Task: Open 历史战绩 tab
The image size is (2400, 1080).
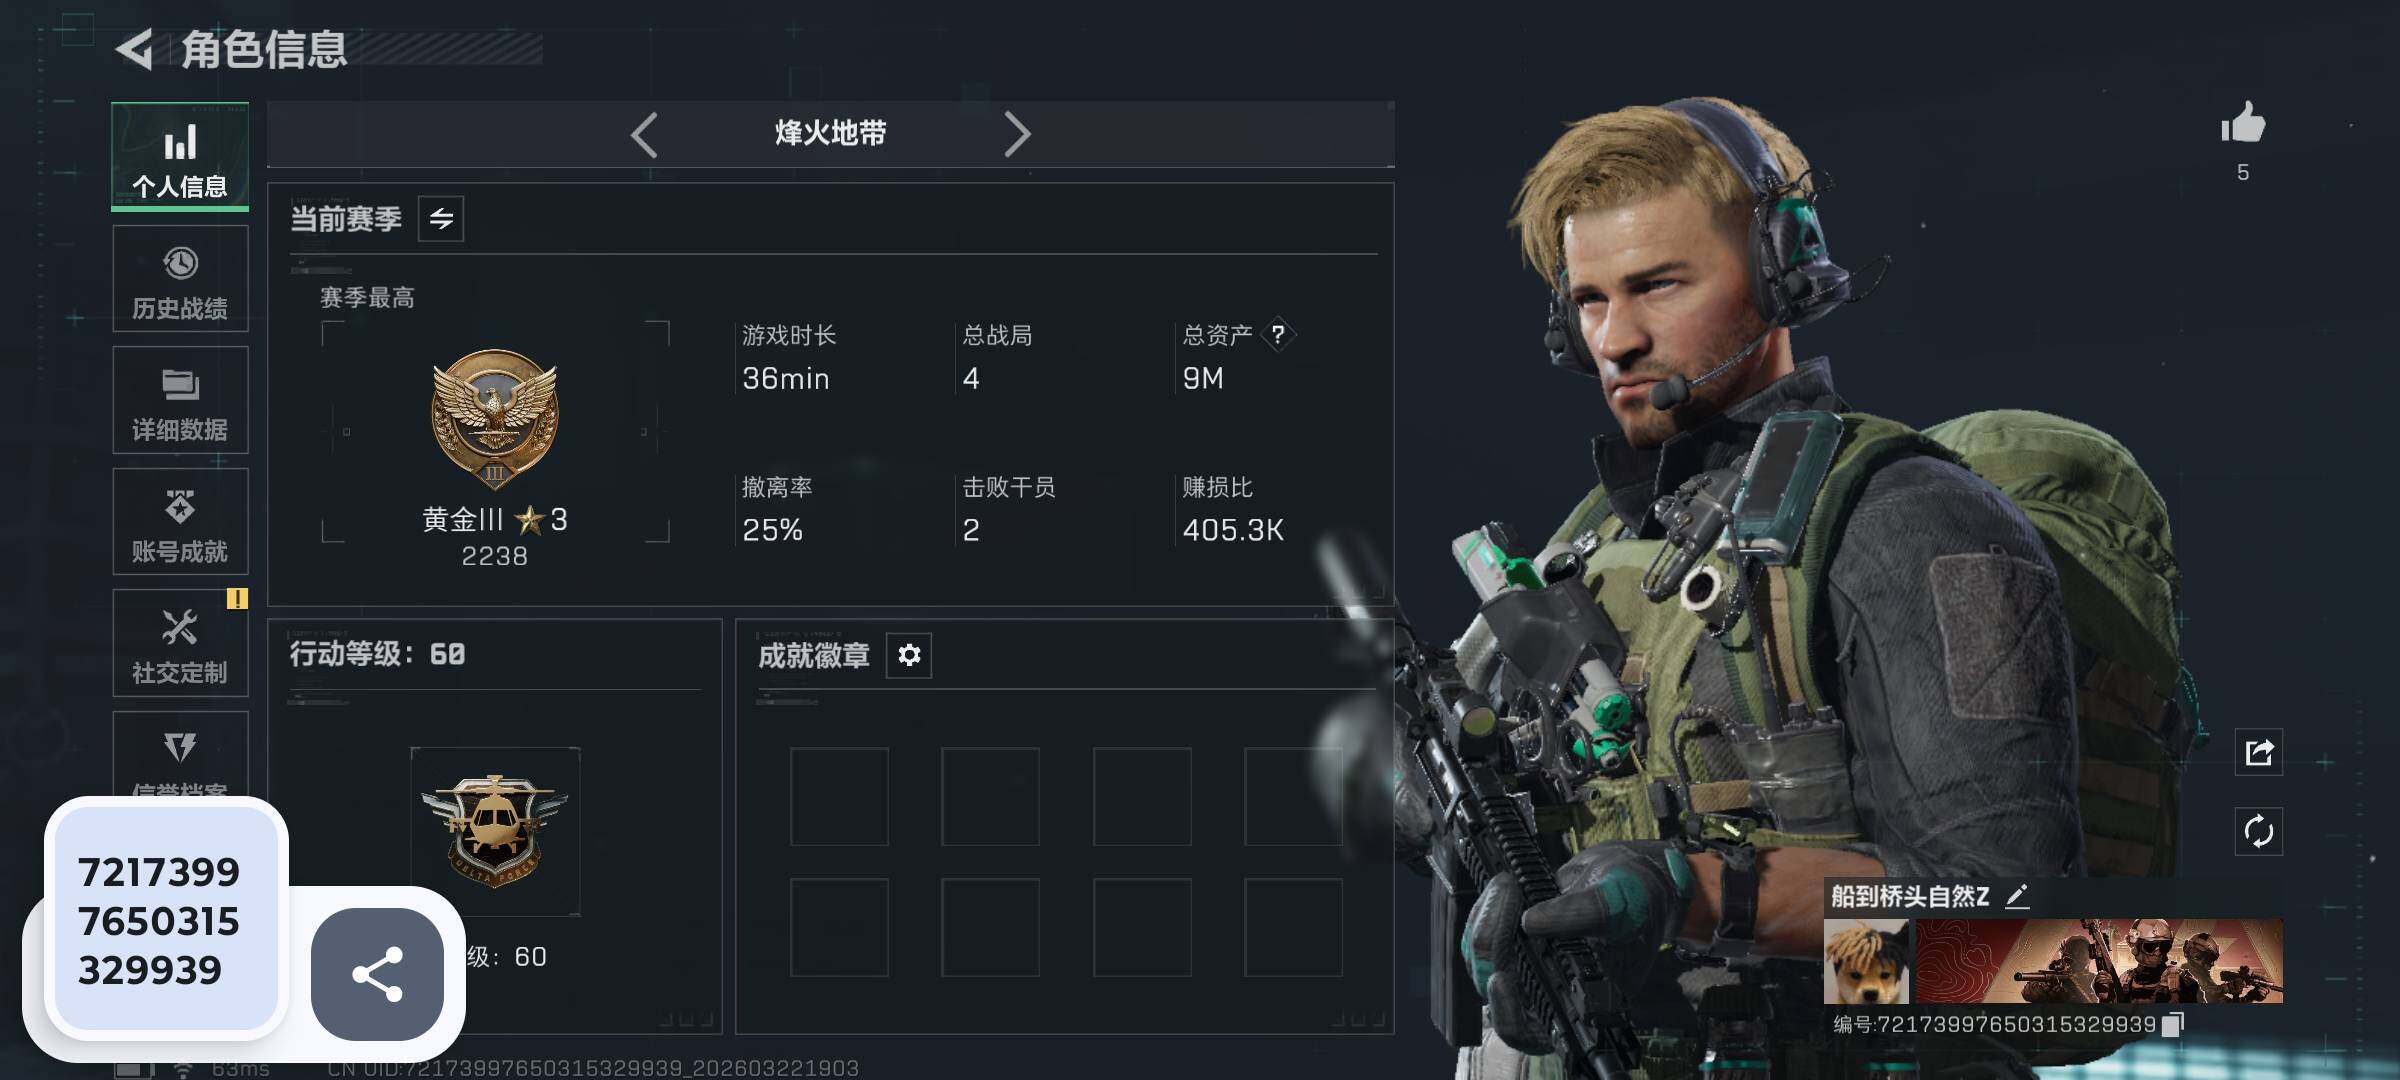Action: 180,279
